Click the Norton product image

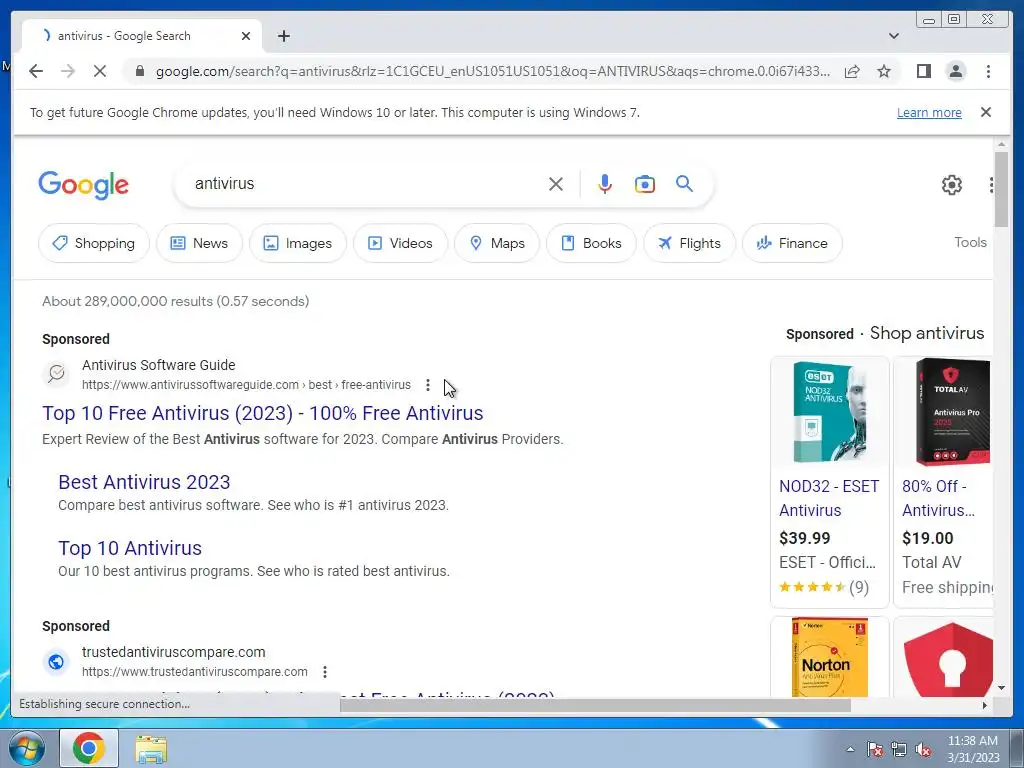829,658
